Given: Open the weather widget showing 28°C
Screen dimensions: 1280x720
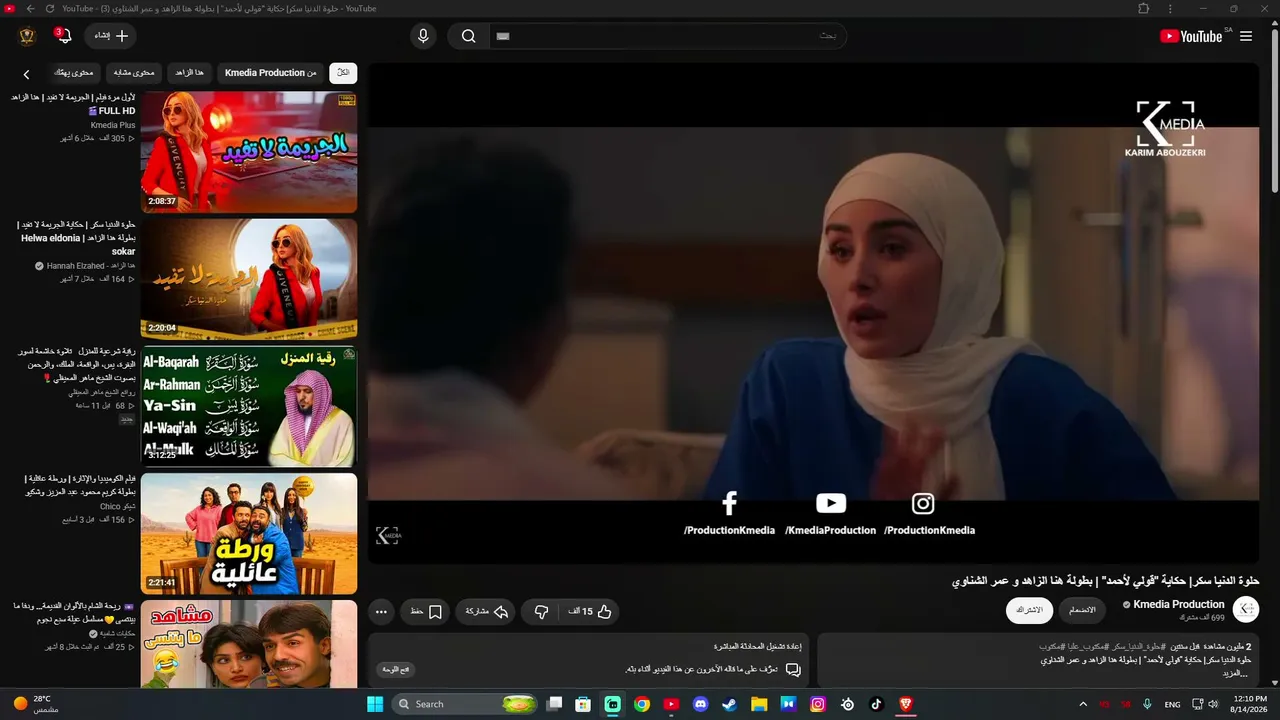Looking at the screenshot, I should (35, 704).
